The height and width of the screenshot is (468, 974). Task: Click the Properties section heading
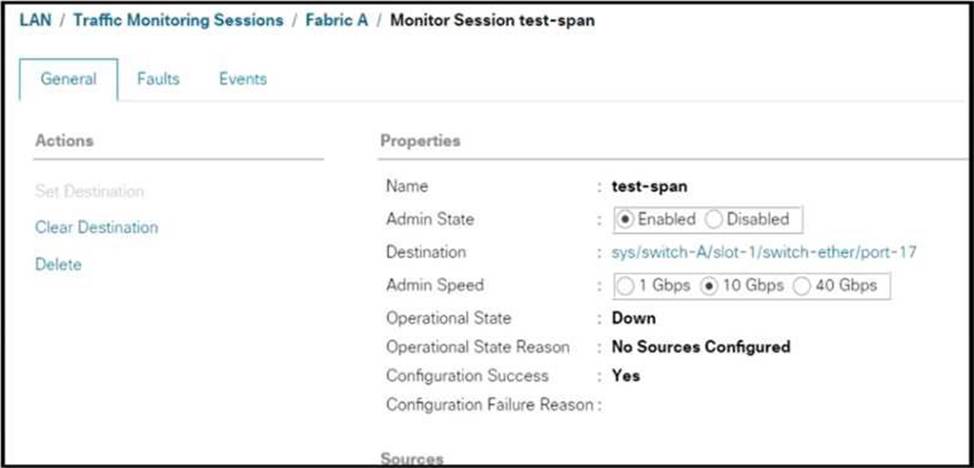click(421, 141)
